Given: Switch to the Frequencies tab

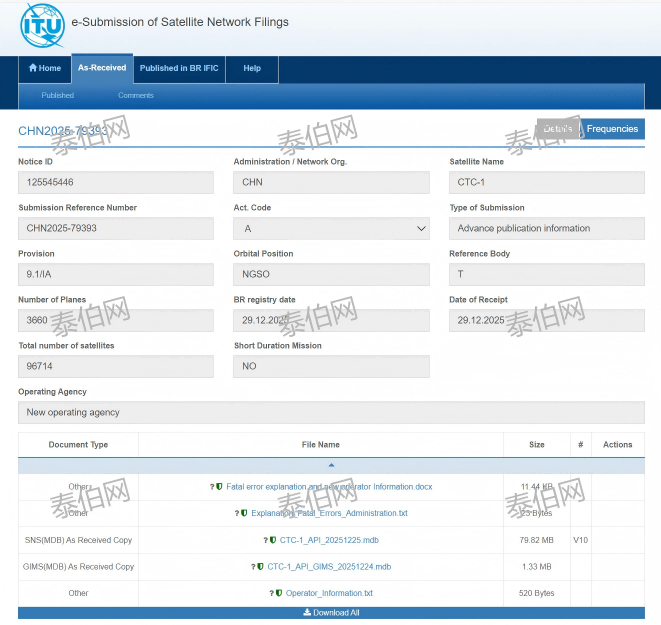Looking at the screenshot, I should pos(612,129).
